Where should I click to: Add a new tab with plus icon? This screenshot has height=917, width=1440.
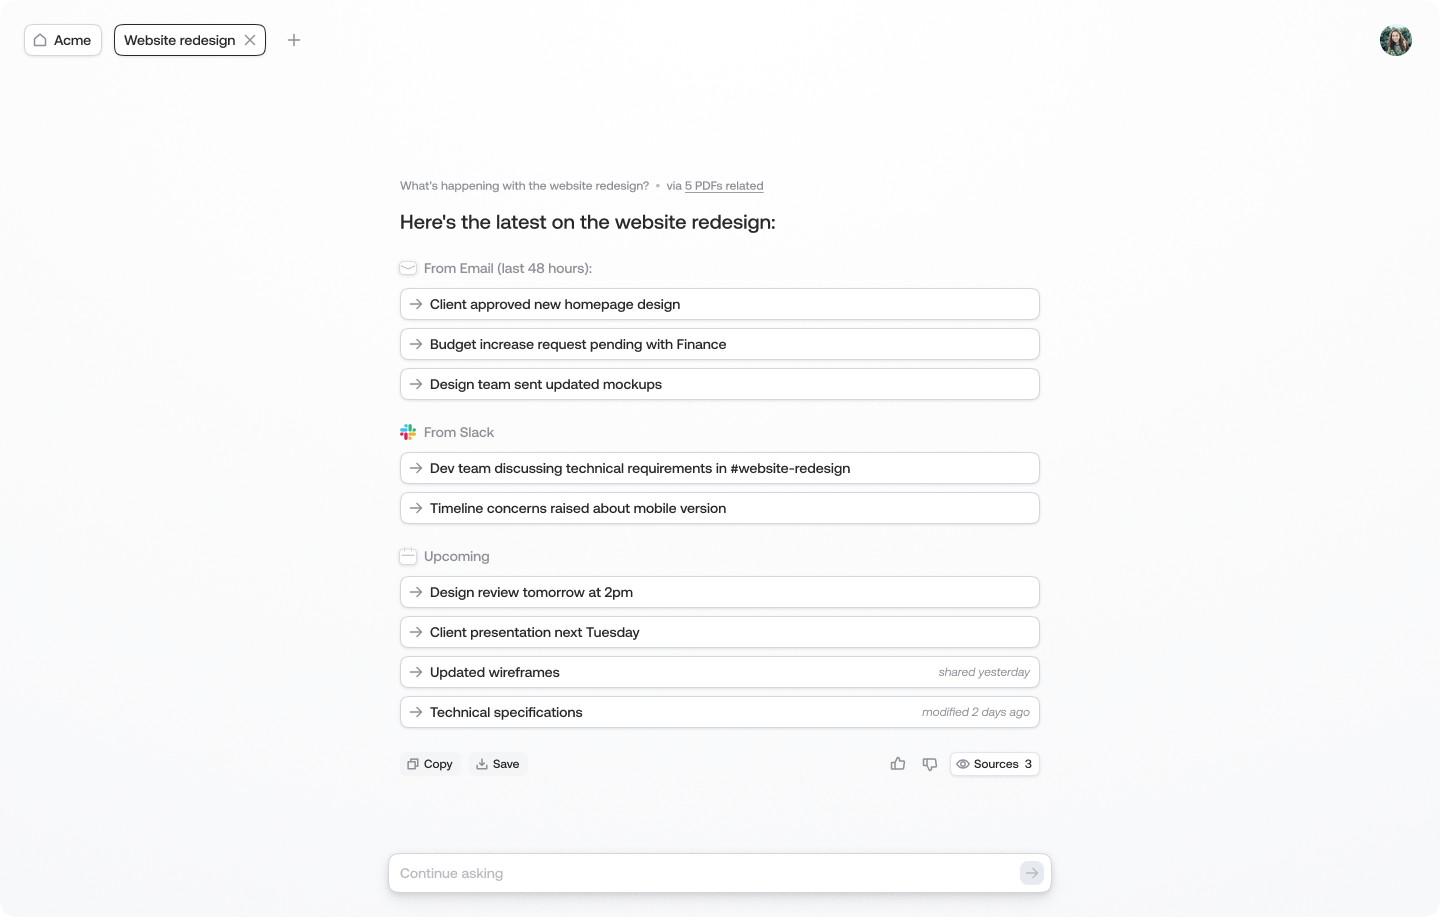[x=294, y=40]
